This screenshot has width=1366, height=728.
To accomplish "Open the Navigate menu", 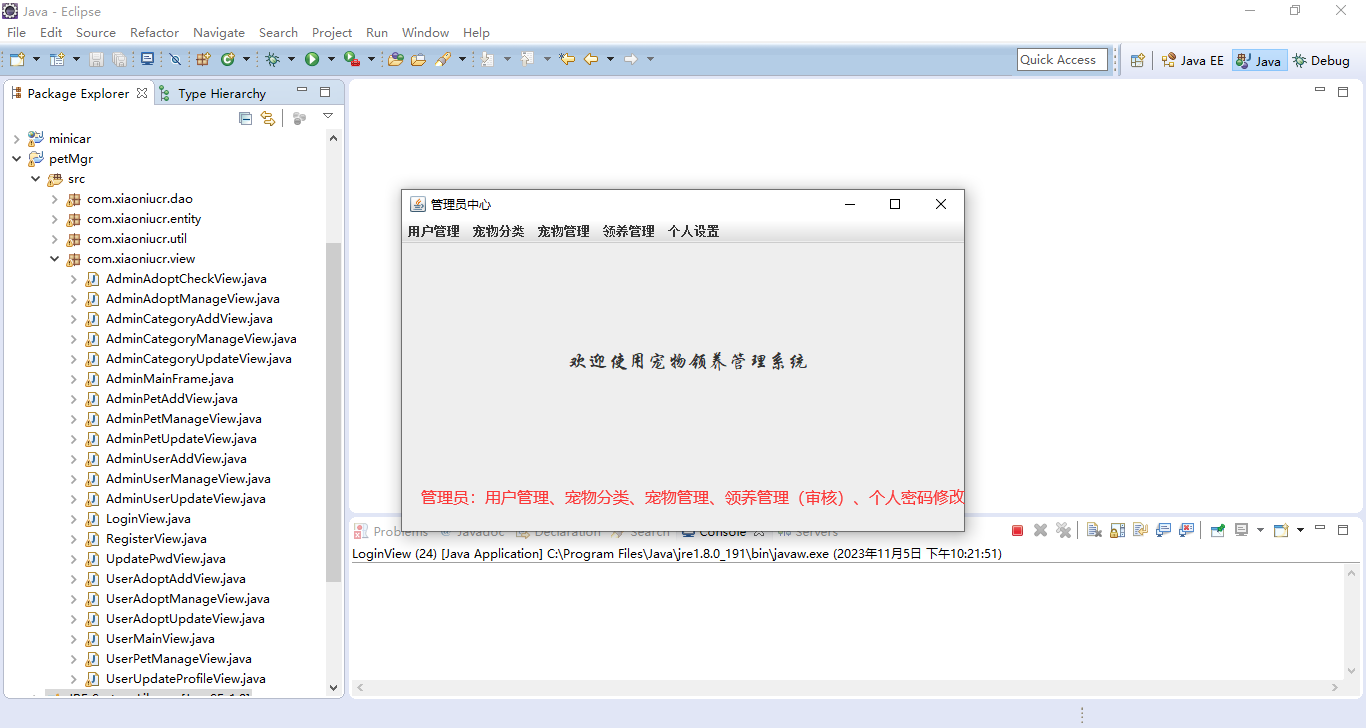I will (x=219, y=32).
